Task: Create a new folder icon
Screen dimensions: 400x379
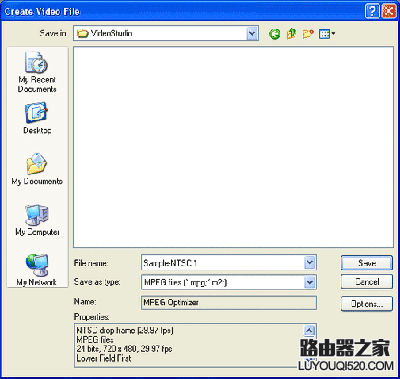Action: coord(308,34)
